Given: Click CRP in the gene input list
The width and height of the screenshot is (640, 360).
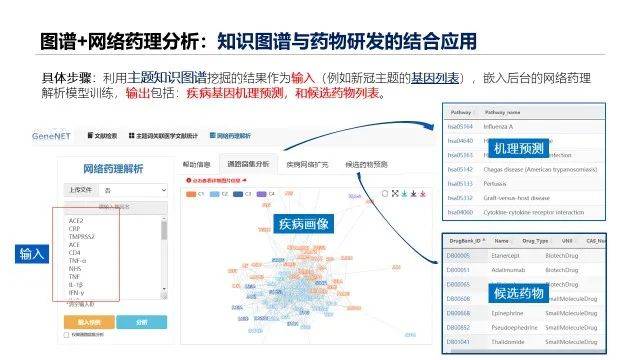Looking at the screenshot, I should point(74,229).
